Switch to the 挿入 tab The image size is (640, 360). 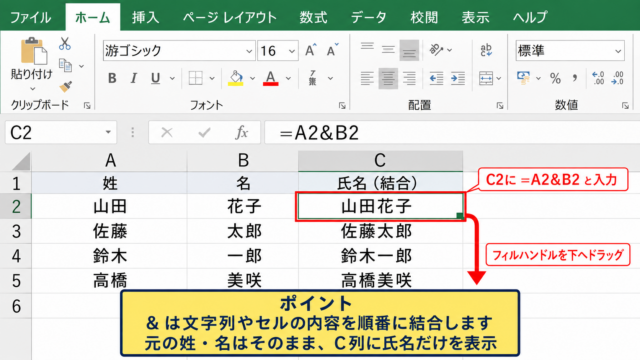(145, 18)
